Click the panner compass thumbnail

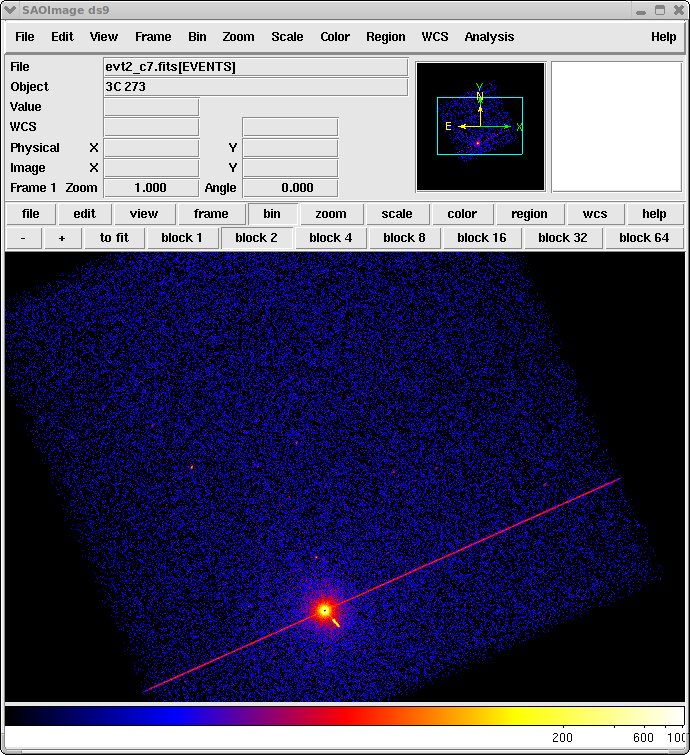point(480,126)
